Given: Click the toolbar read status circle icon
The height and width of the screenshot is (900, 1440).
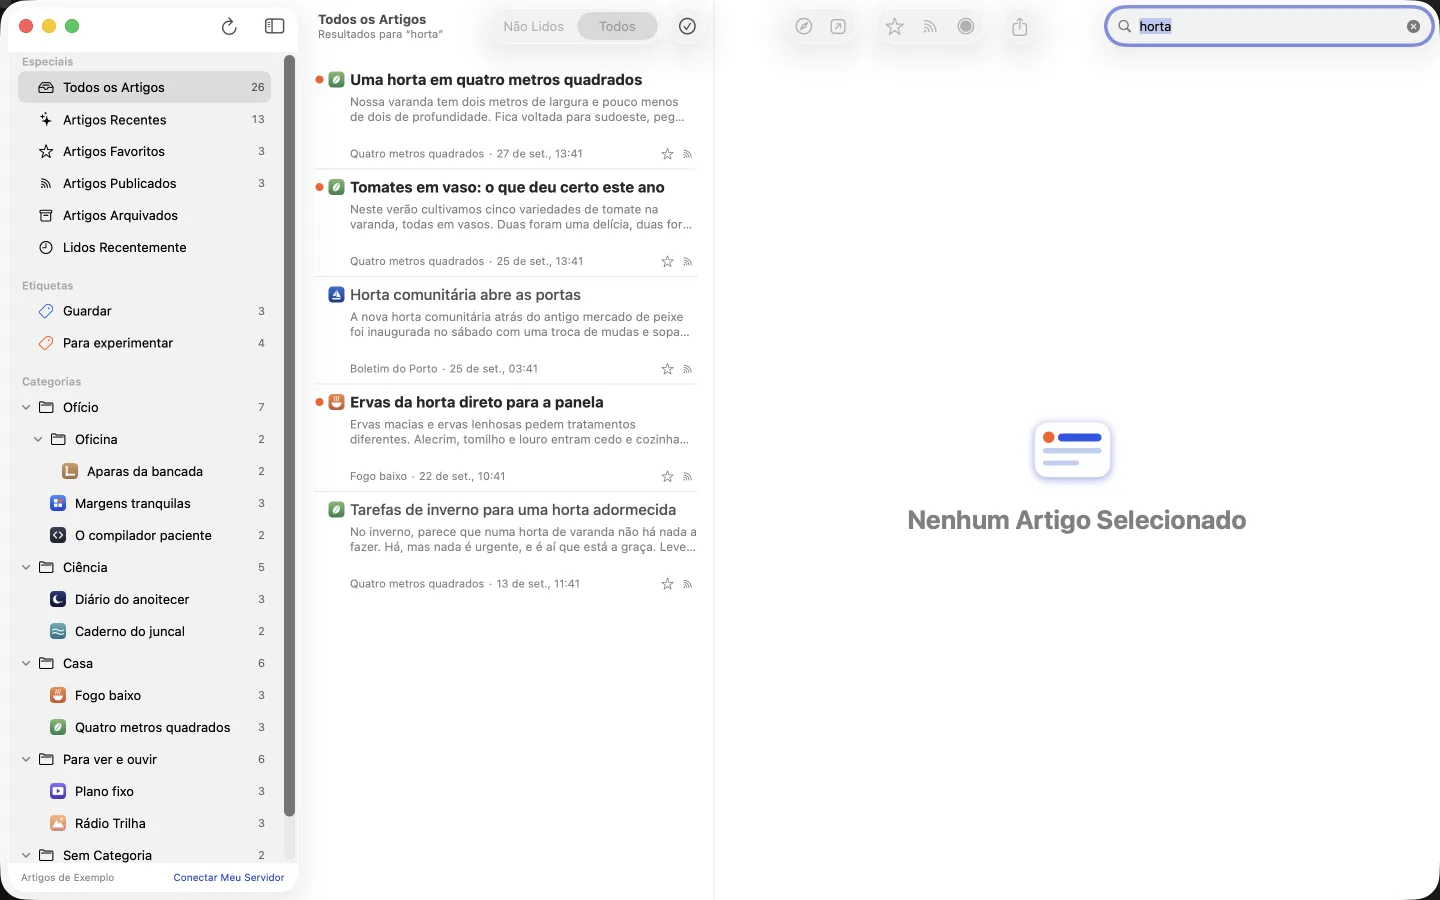Looking at the screenshot, I should [966, 27].
